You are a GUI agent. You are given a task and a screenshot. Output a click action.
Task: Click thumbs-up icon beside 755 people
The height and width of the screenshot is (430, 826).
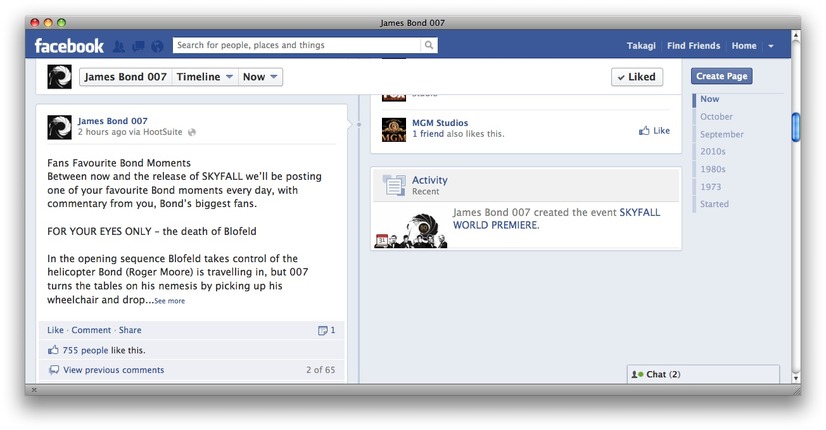point(53,350)
